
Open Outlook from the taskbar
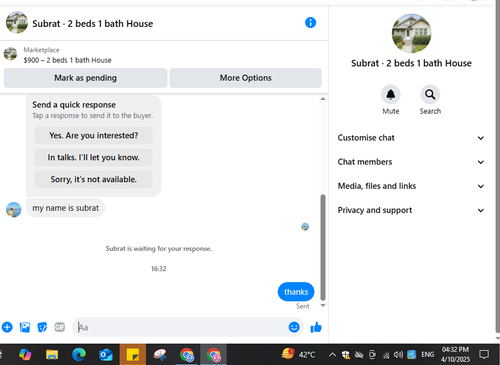pyautogui.click(x=106, y=354)
